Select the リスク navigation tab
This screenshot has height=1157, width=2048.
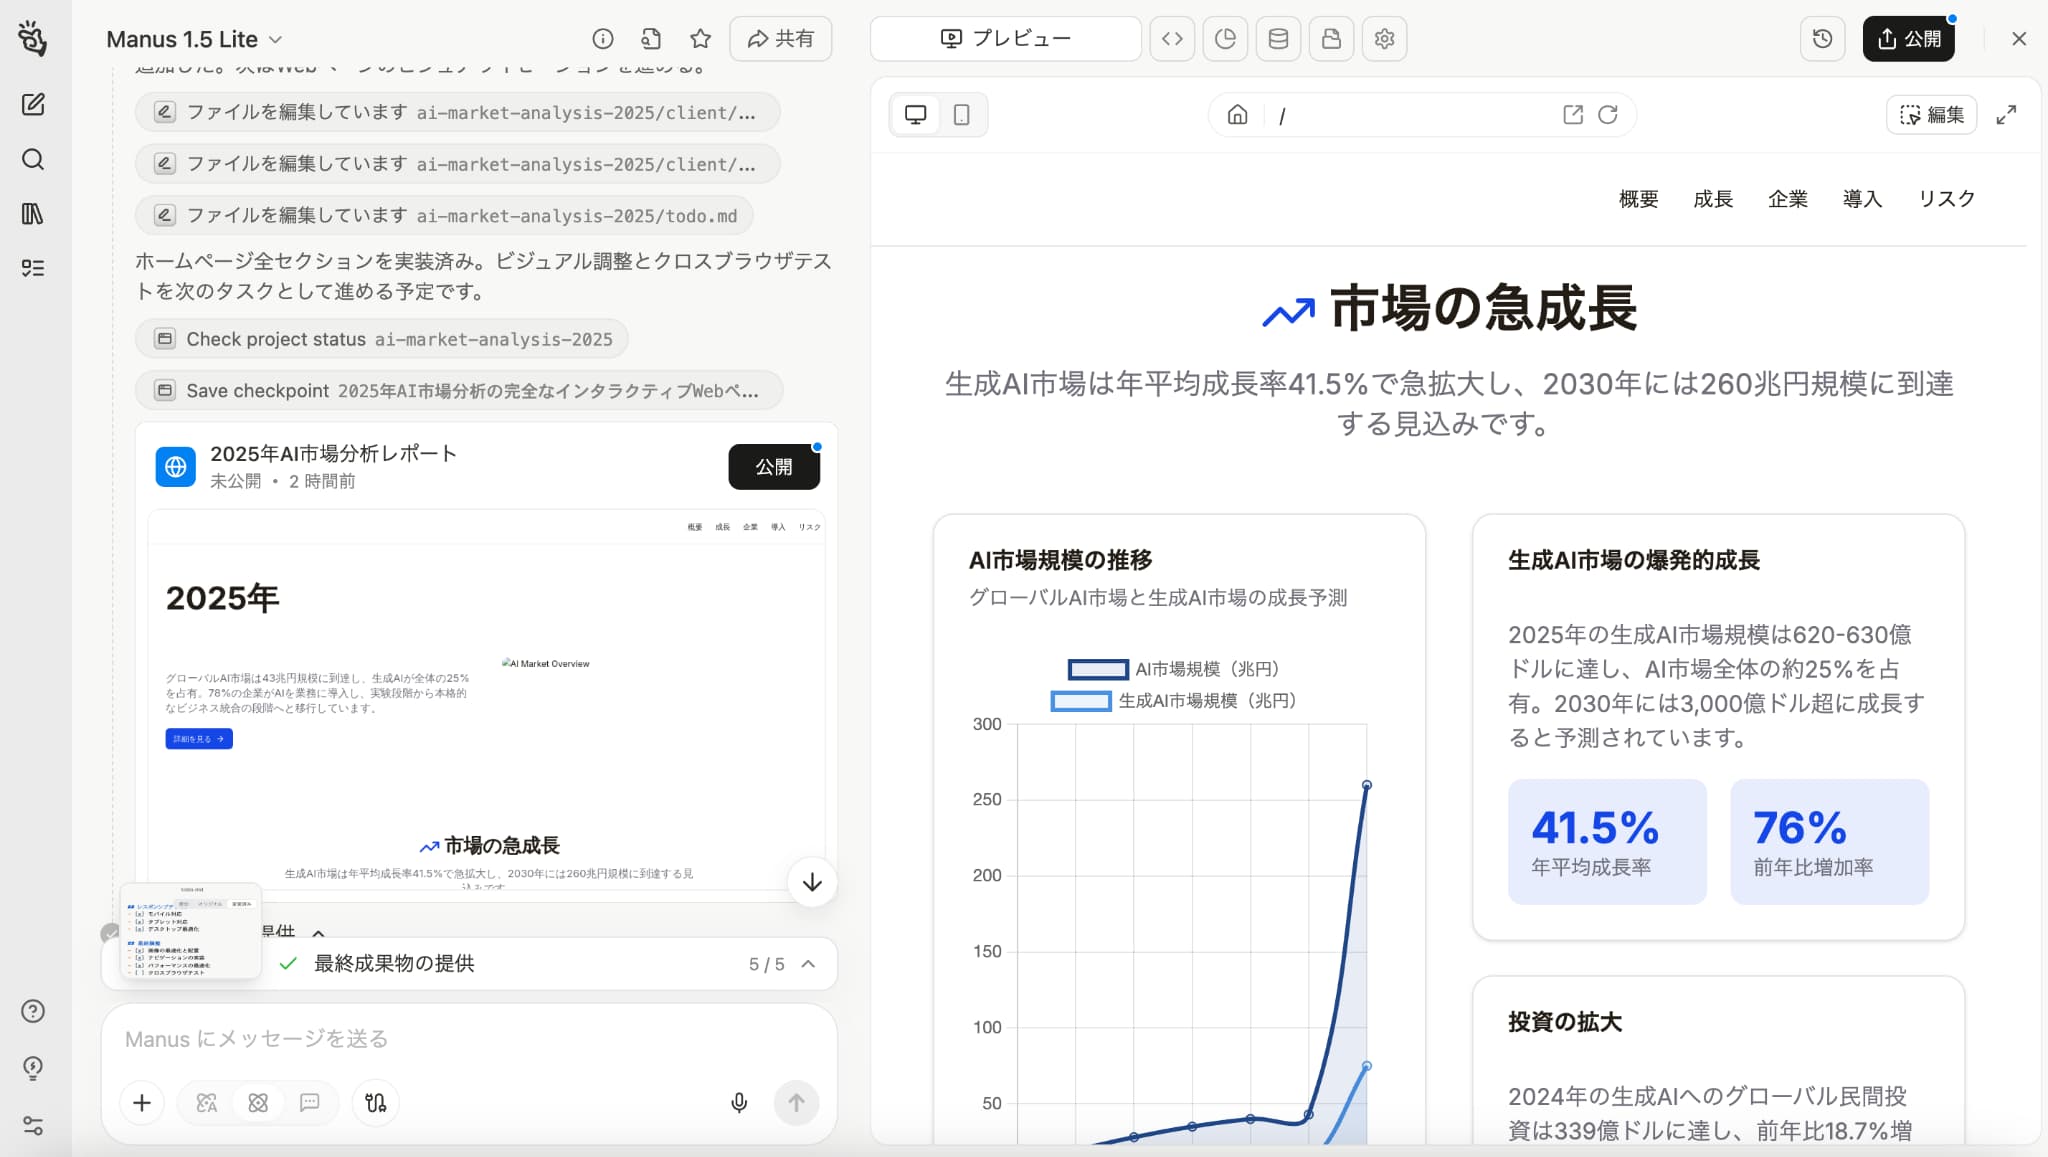coord(1944,199)
